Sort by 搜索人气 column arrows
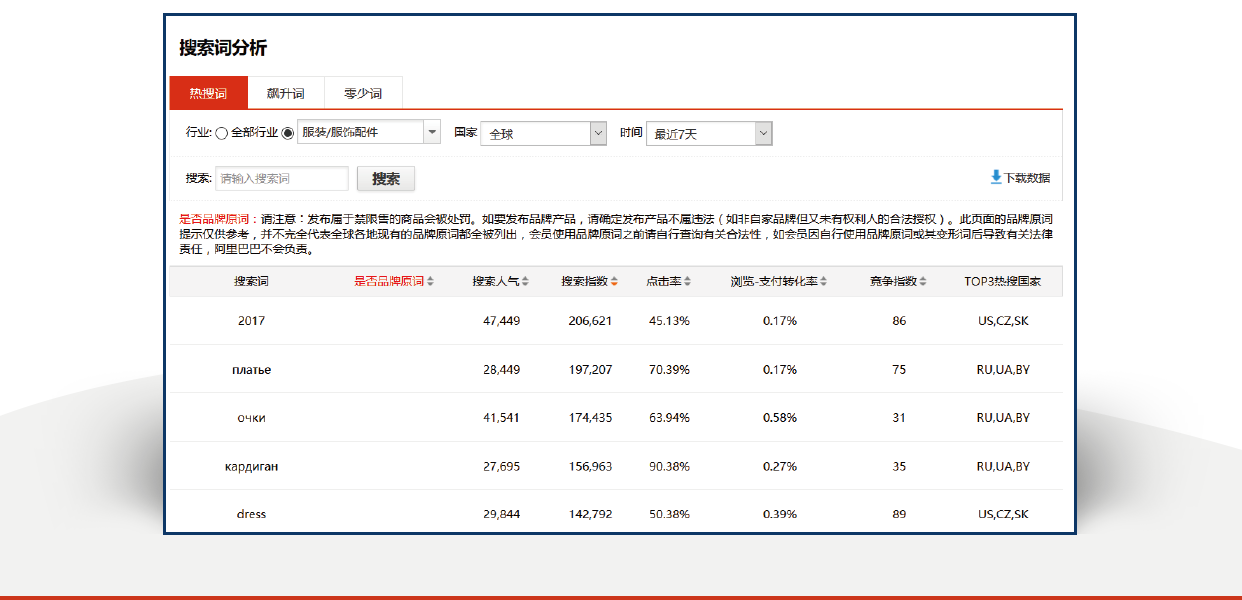1242x600 pixels. pyautogui.click(x=525, y=282)
